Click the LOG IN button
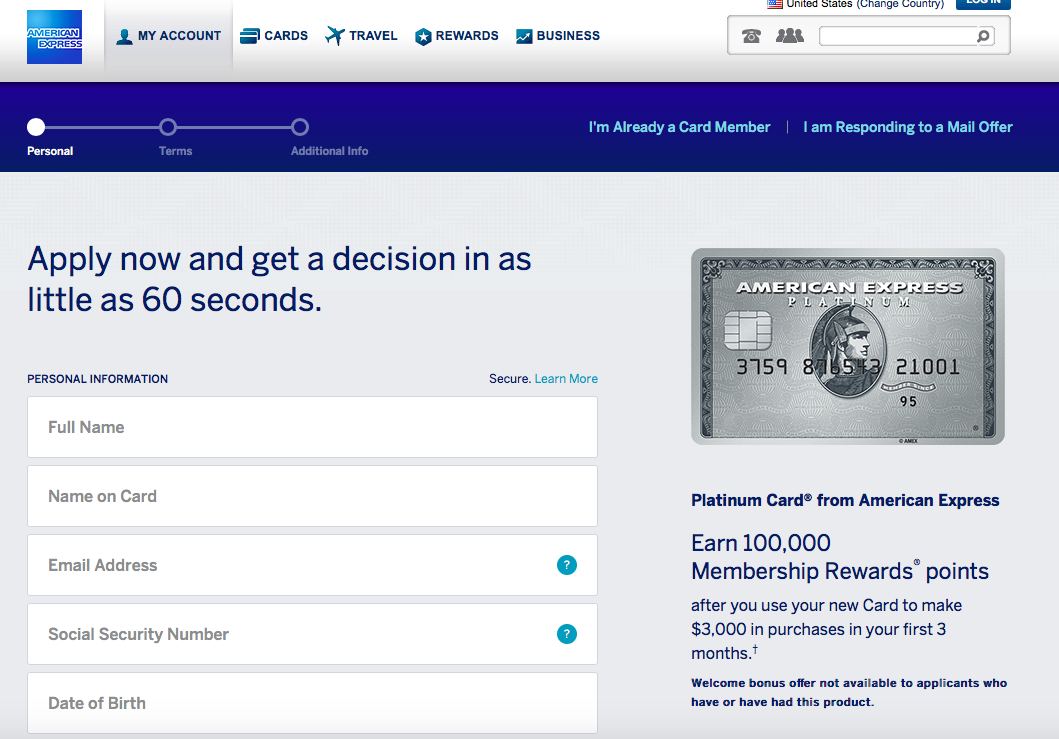Screen dimensions: 1059x739 pyautogui.click(x=983, y=3)
